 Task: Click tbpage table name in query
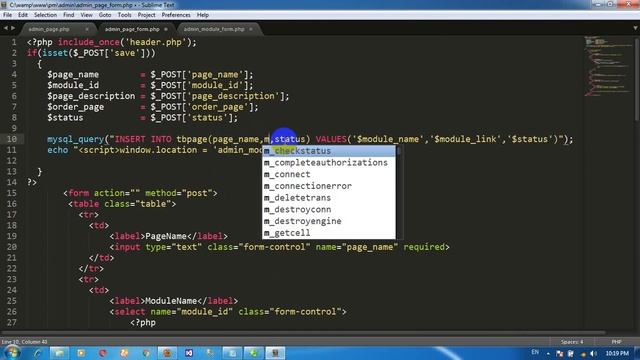pos(192,140)
